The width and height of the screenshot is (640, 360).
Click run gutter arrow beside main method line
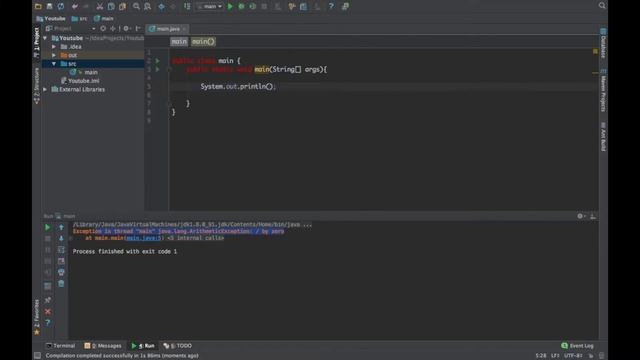158,69
